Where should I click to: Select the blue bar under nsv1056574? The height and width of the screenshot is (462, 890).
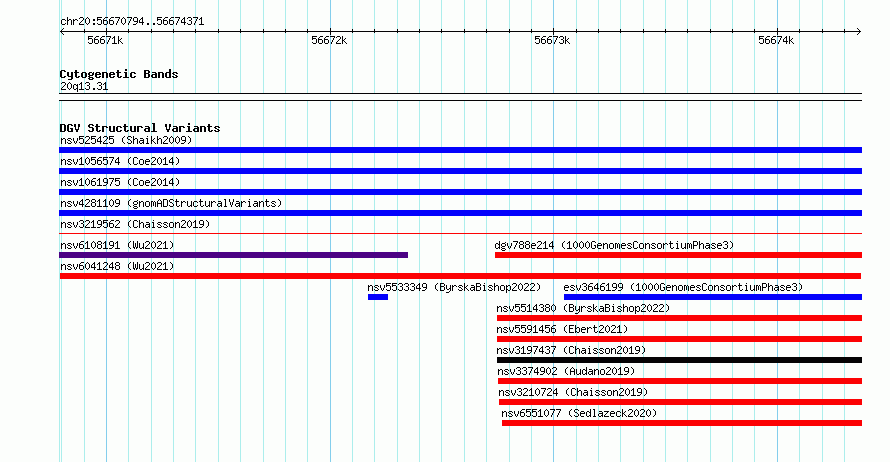coord(460,171)
